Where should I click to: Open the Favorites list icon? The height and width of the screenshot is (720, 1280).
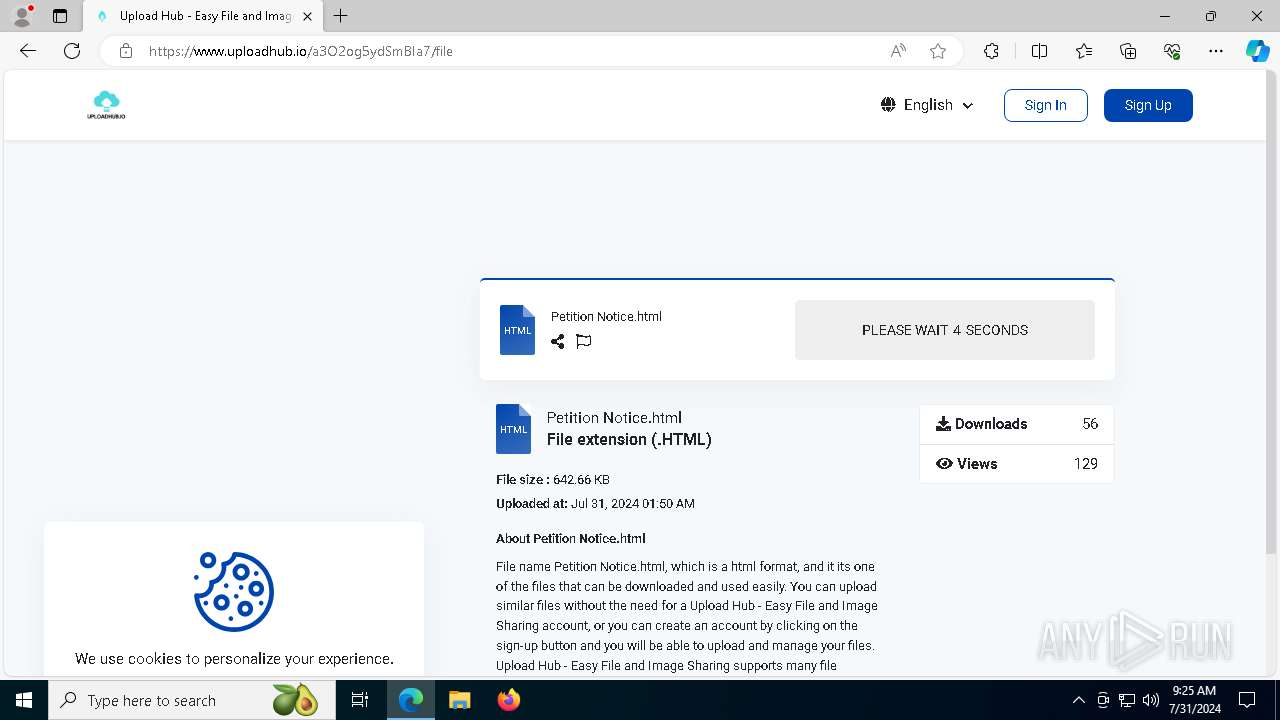1084,51
